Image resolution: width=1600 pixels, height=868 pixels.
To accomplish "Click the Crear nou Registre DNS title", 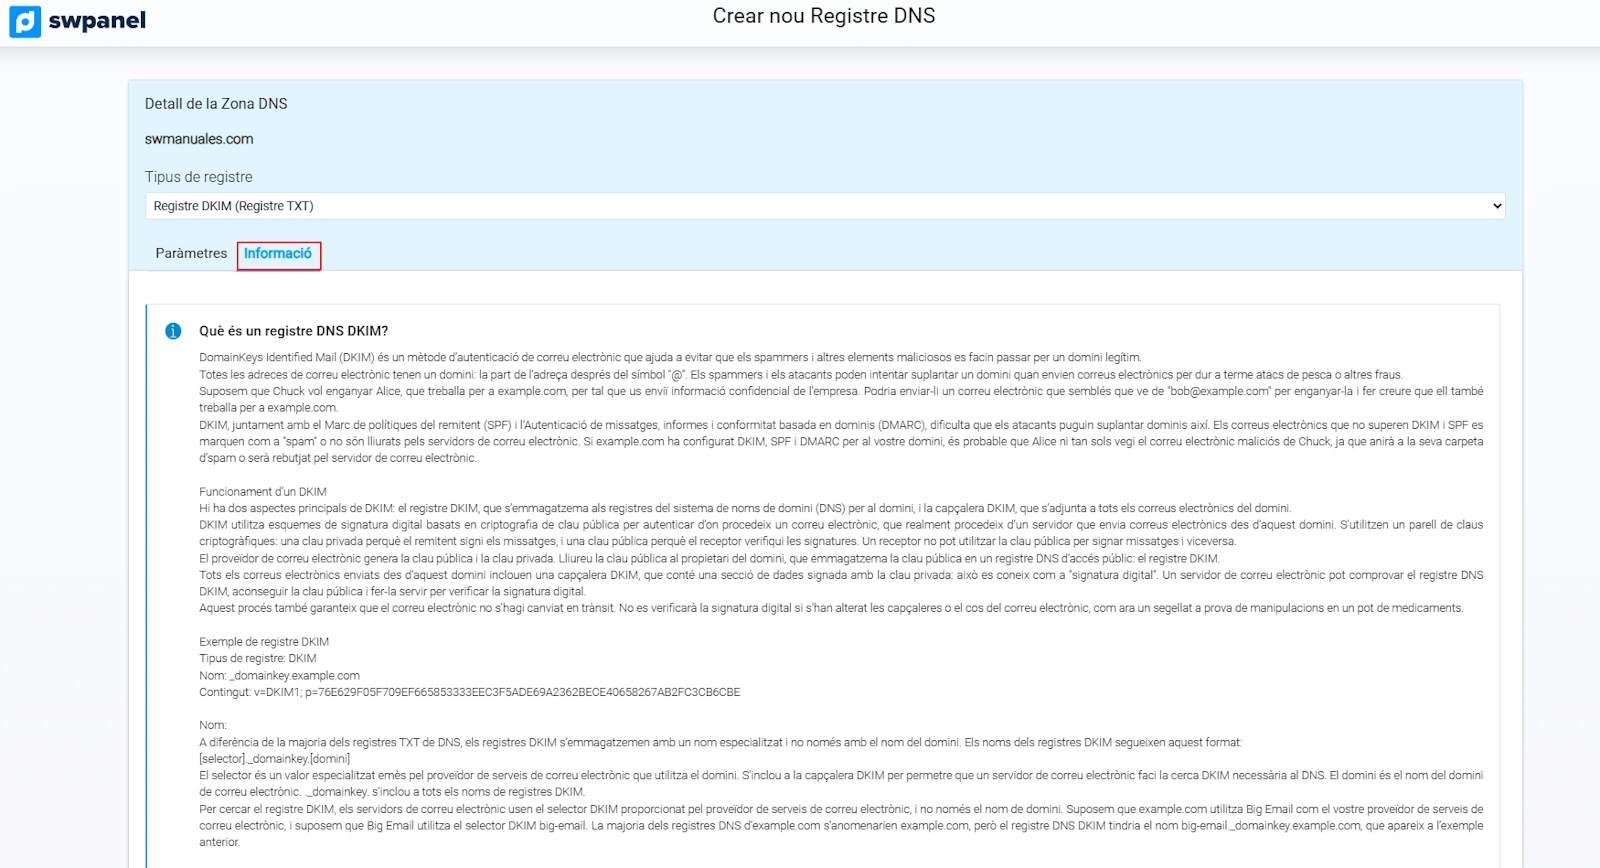I will coord(823,16).
